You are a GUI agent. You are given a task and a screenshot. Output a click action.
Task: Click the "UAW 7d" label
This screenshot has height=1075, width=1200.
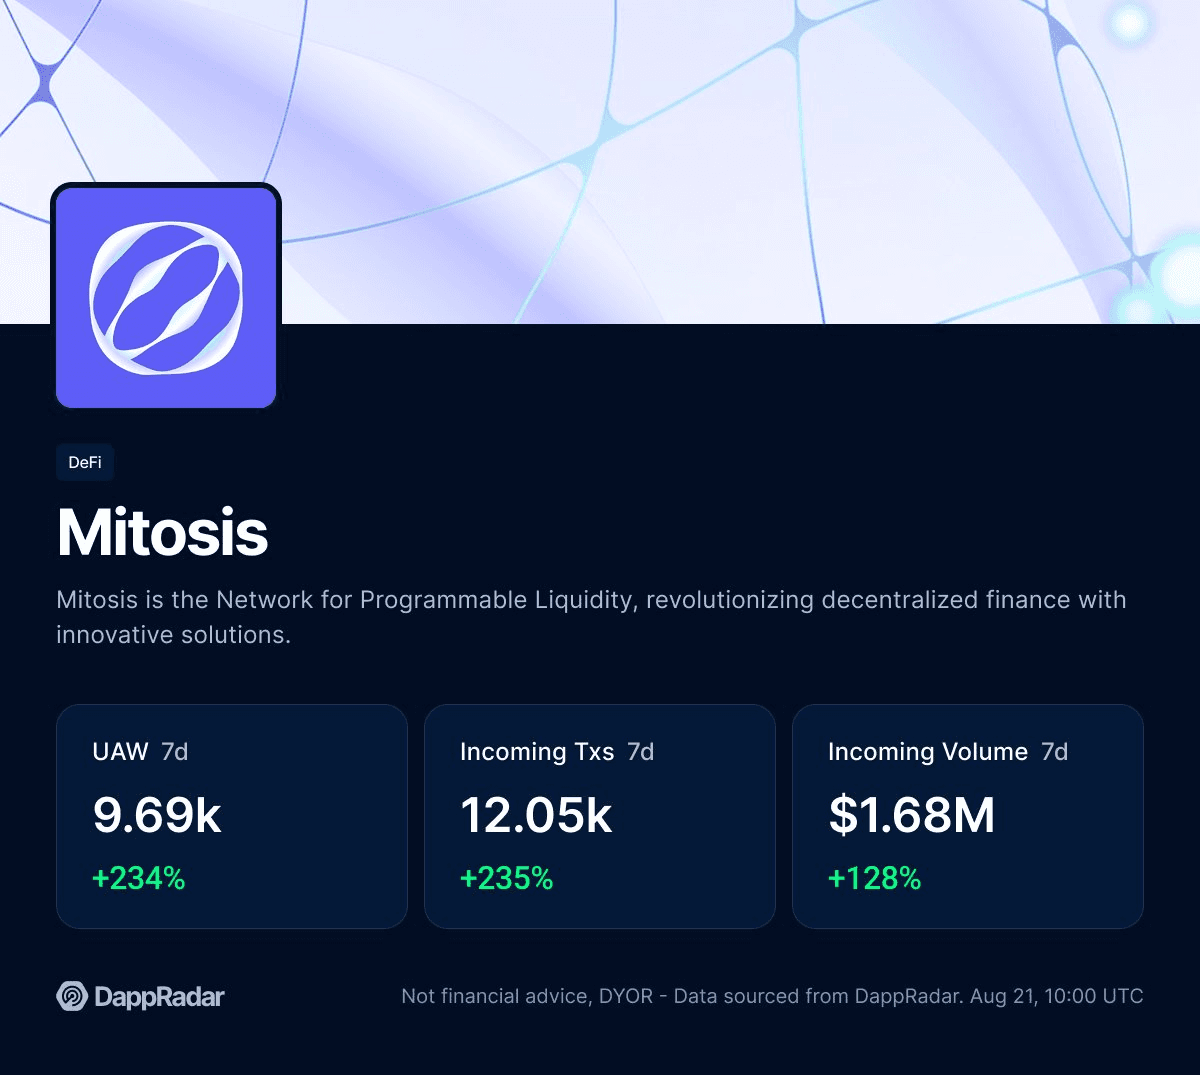pos(140,752)
